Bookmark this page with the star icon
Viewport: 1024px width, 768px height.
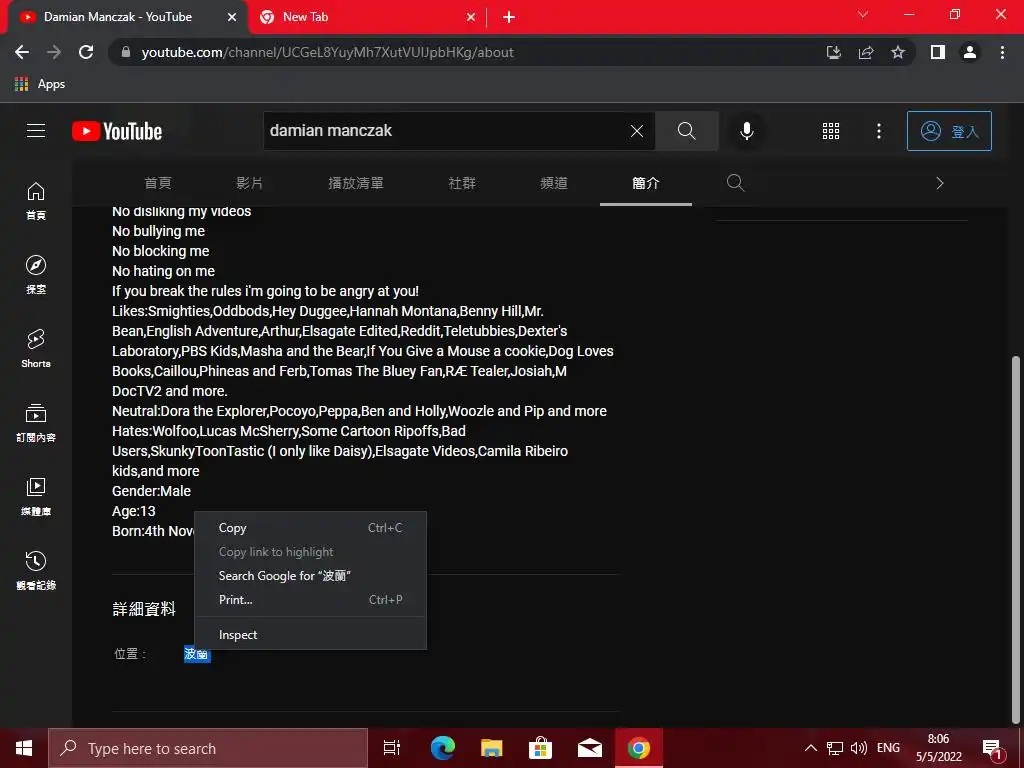tap(898, 52)
